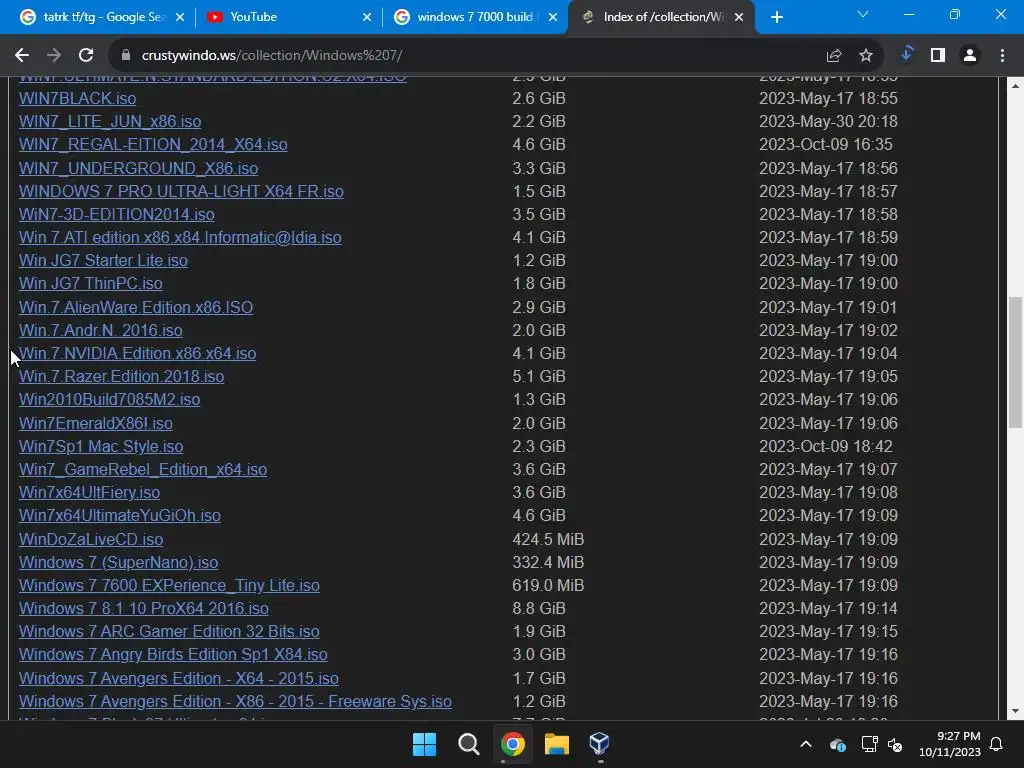Open Win.7.Andr.N. 2016.iso
This screenshot has width=1024, height=768.
[x=101, y=330]
